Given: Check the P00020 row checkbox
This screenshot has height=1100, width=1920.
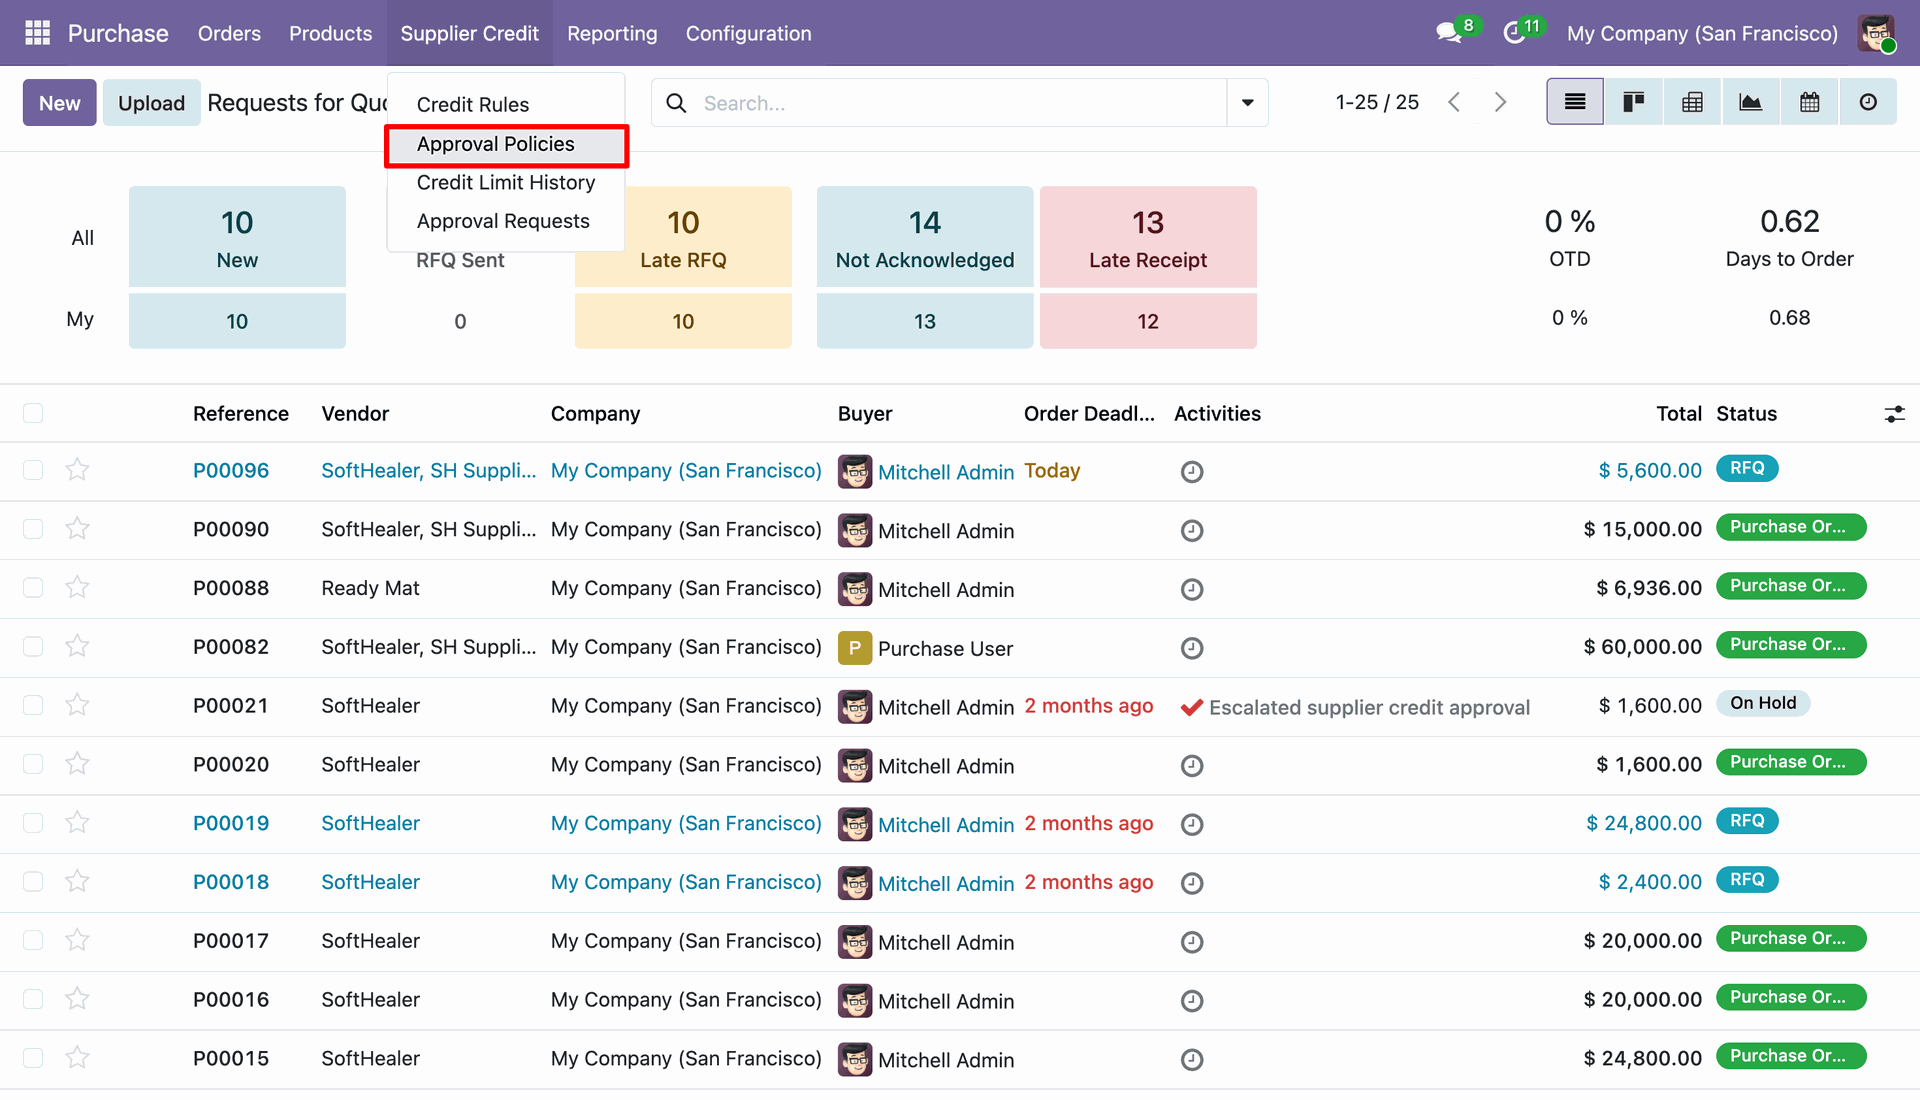Looking at the screenshot, I should (33, 764).
